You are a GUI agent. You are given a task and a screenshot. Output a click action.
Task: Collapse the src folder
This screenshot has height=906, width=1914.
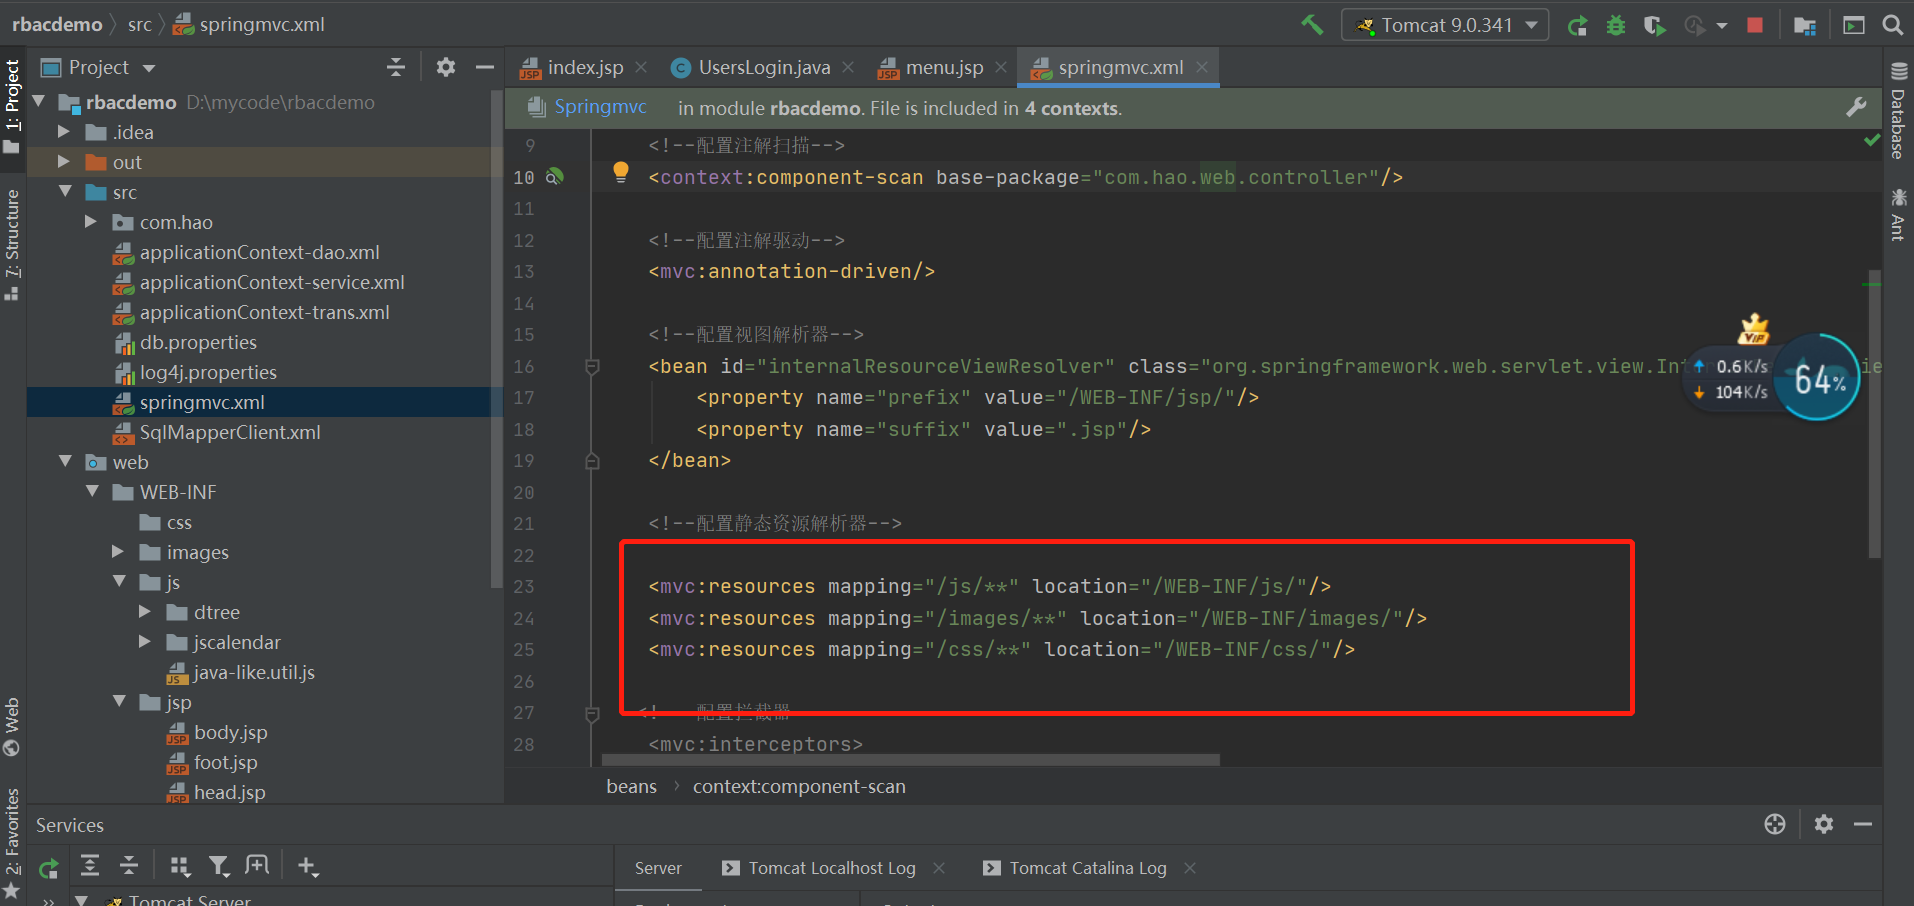click(66, 192)
